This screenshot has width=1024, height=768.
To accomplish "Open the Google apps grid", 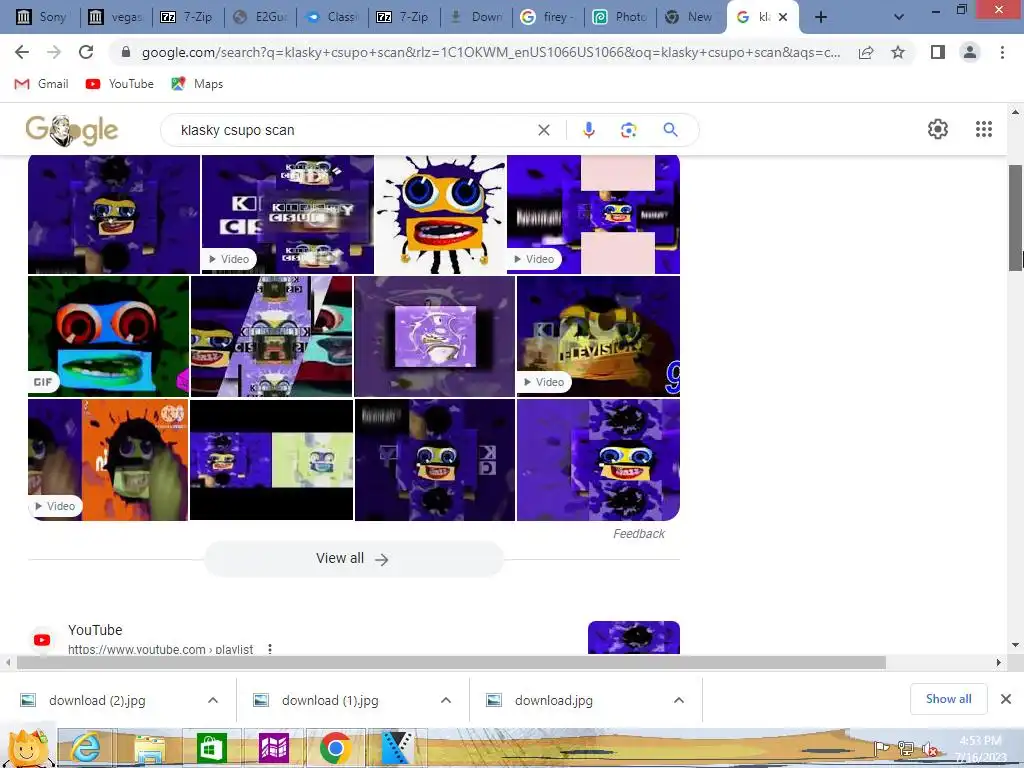I will (x=984, y=129).
